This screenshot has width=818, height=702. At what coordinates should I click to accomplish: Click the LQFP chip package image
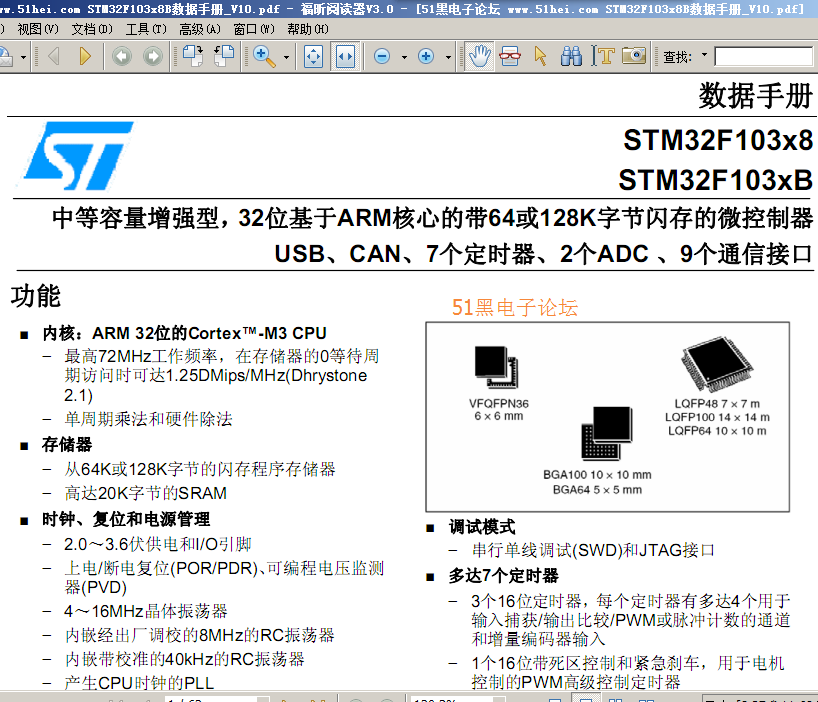(717, 364)
